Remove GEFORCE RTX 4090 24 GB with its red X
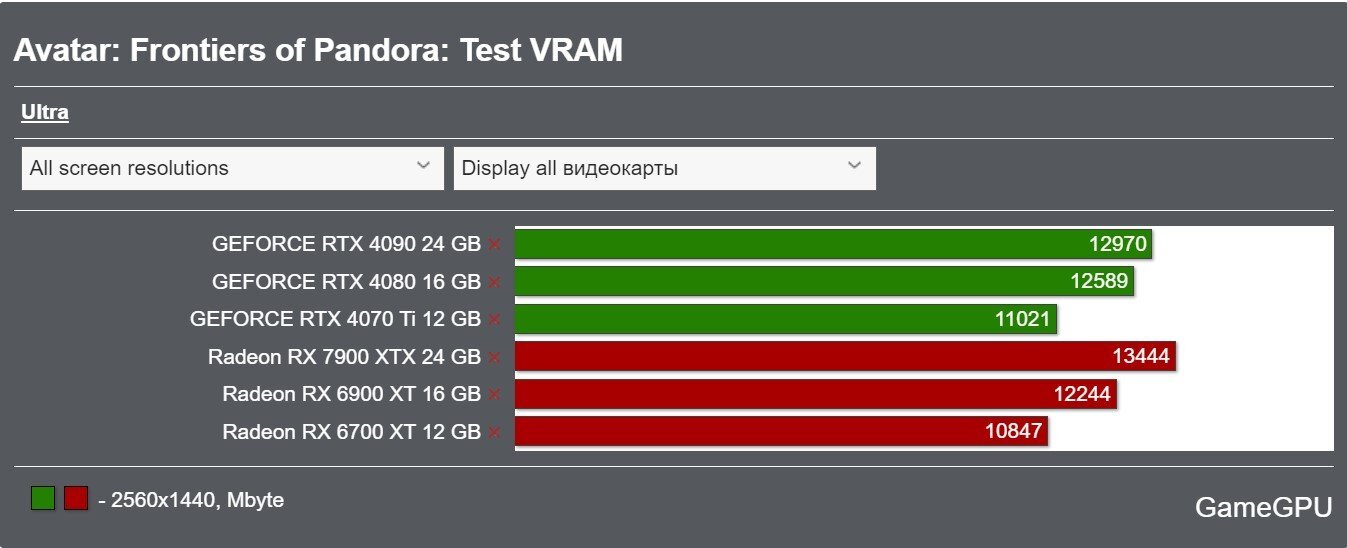Viewport: 1347px width, 548px height. click(494, 244)
